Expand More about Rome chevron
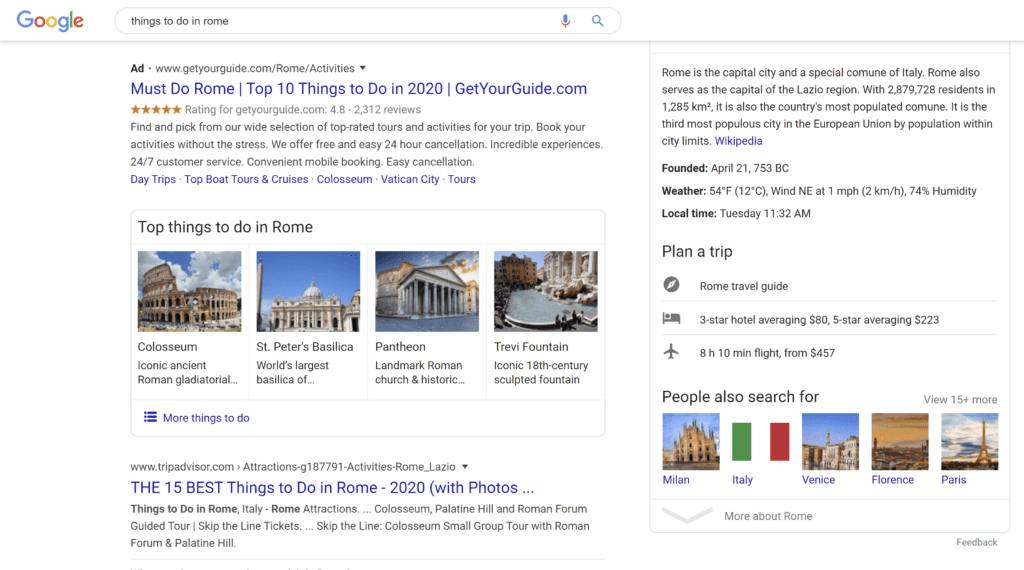This screenshot has width=1024, height=570. point(687,515)
